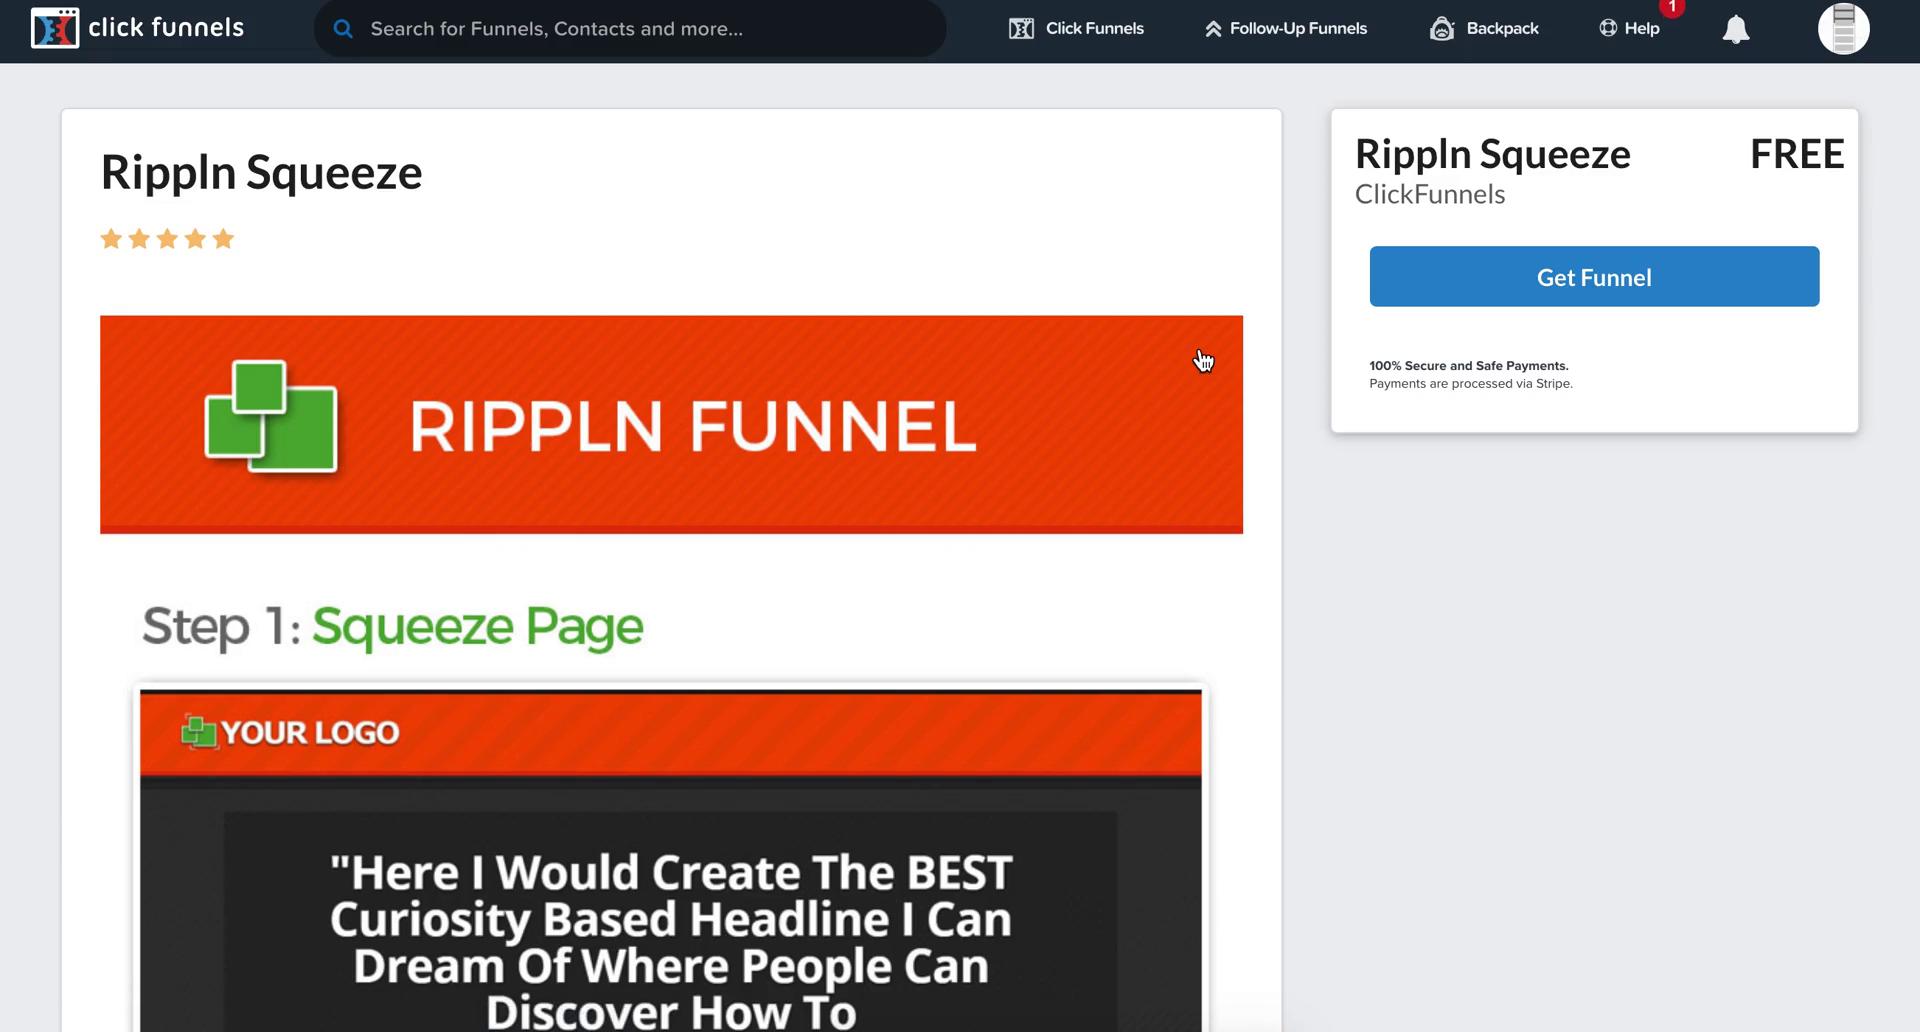1920x1032 pixels.
Task: Click the Click Funnels nav icon
Action: (1021, 29)
